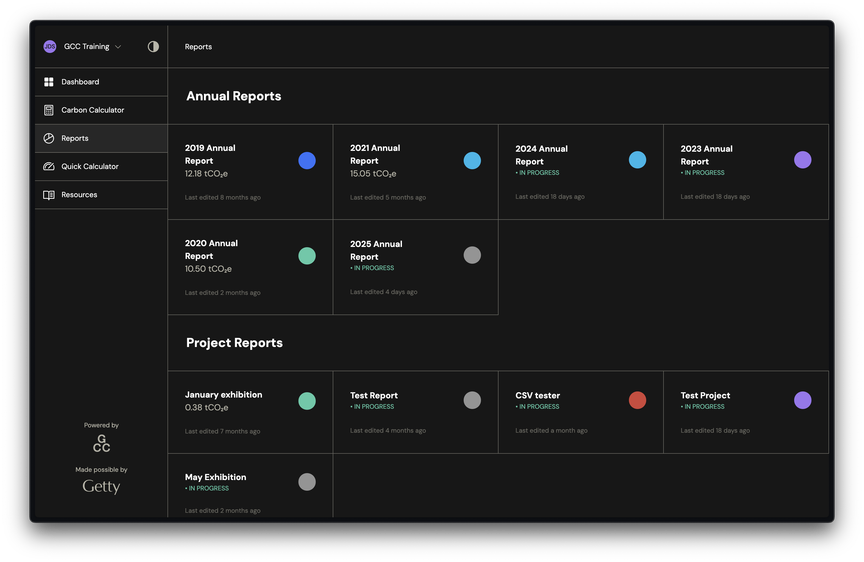Open the 2020 Annual Report card title
The image size is (864, 562).
211,250
